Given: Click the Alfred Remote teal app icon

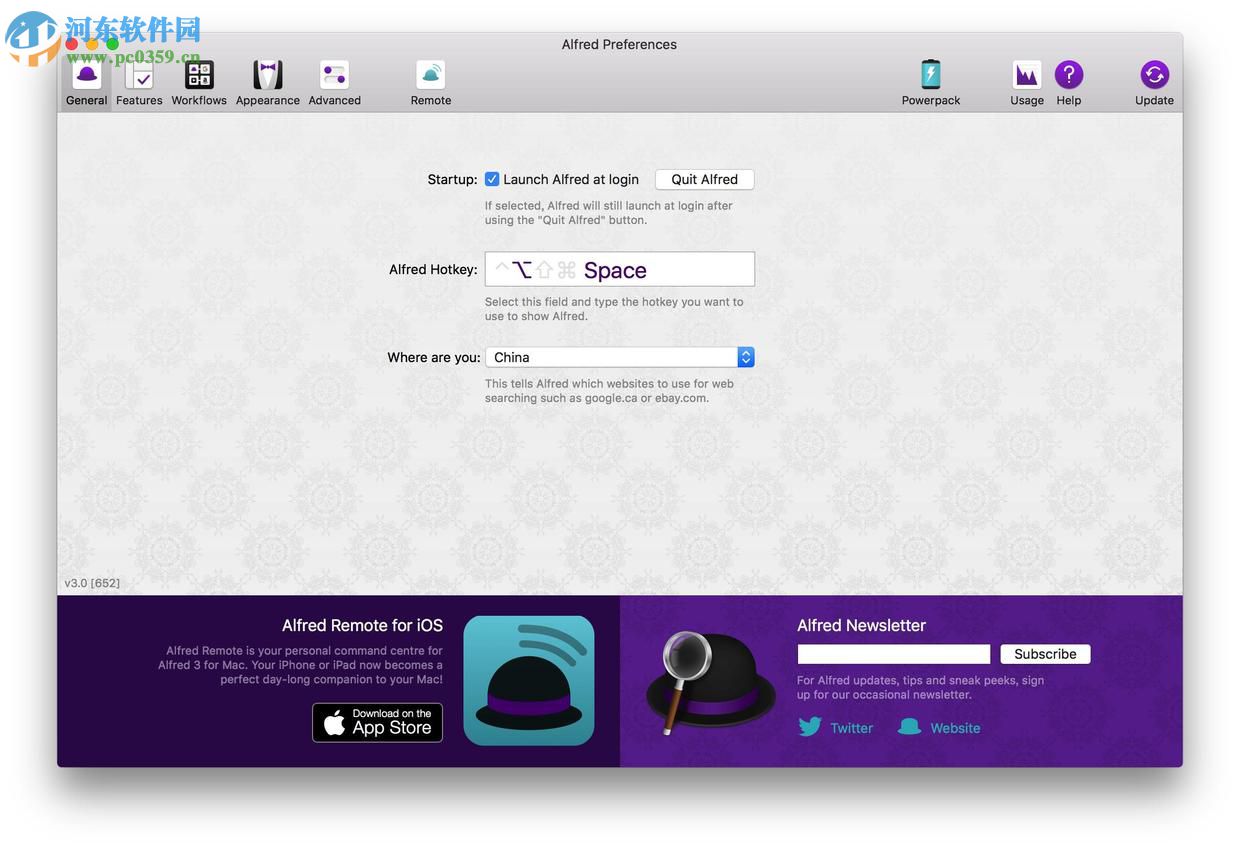Looking at the screenshot, I should pyautogui.click(x=529, y=680).
